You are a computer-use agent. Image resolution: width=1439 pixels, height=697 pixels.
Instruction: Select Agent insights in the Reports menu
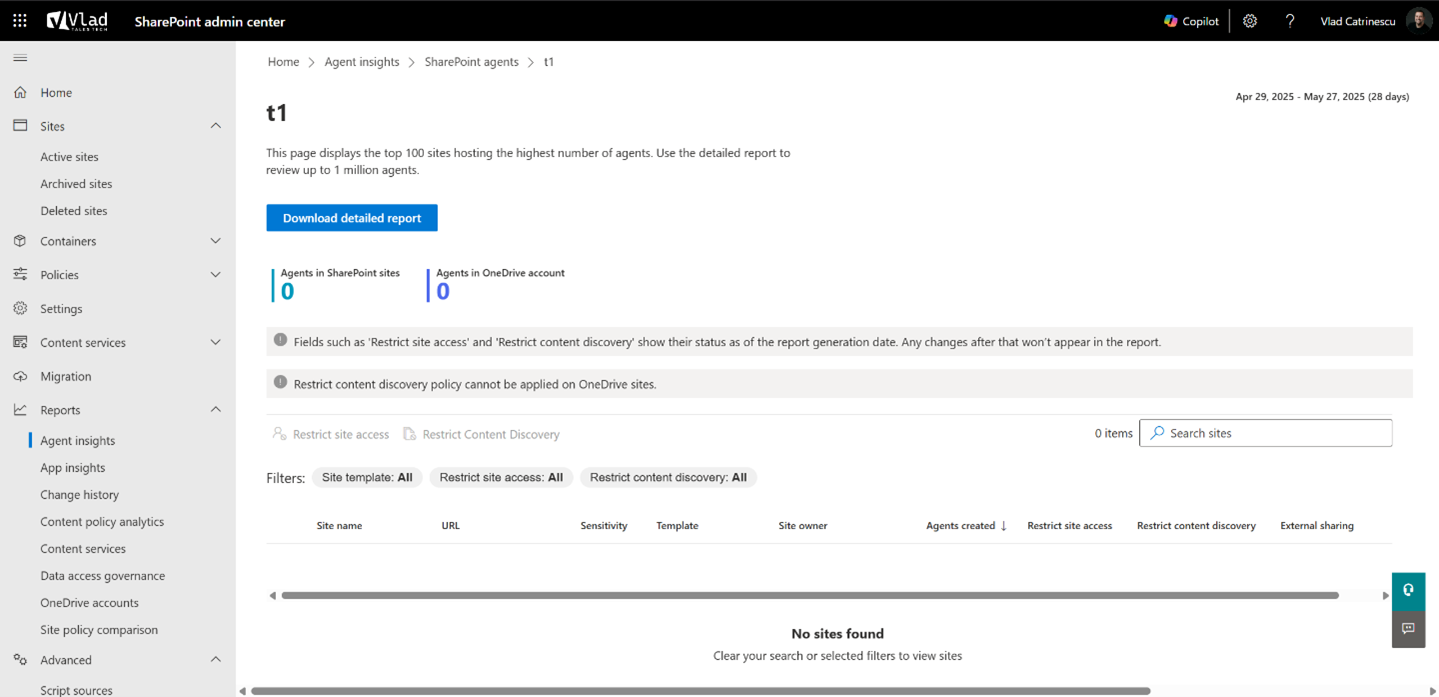tap(77, 440)
